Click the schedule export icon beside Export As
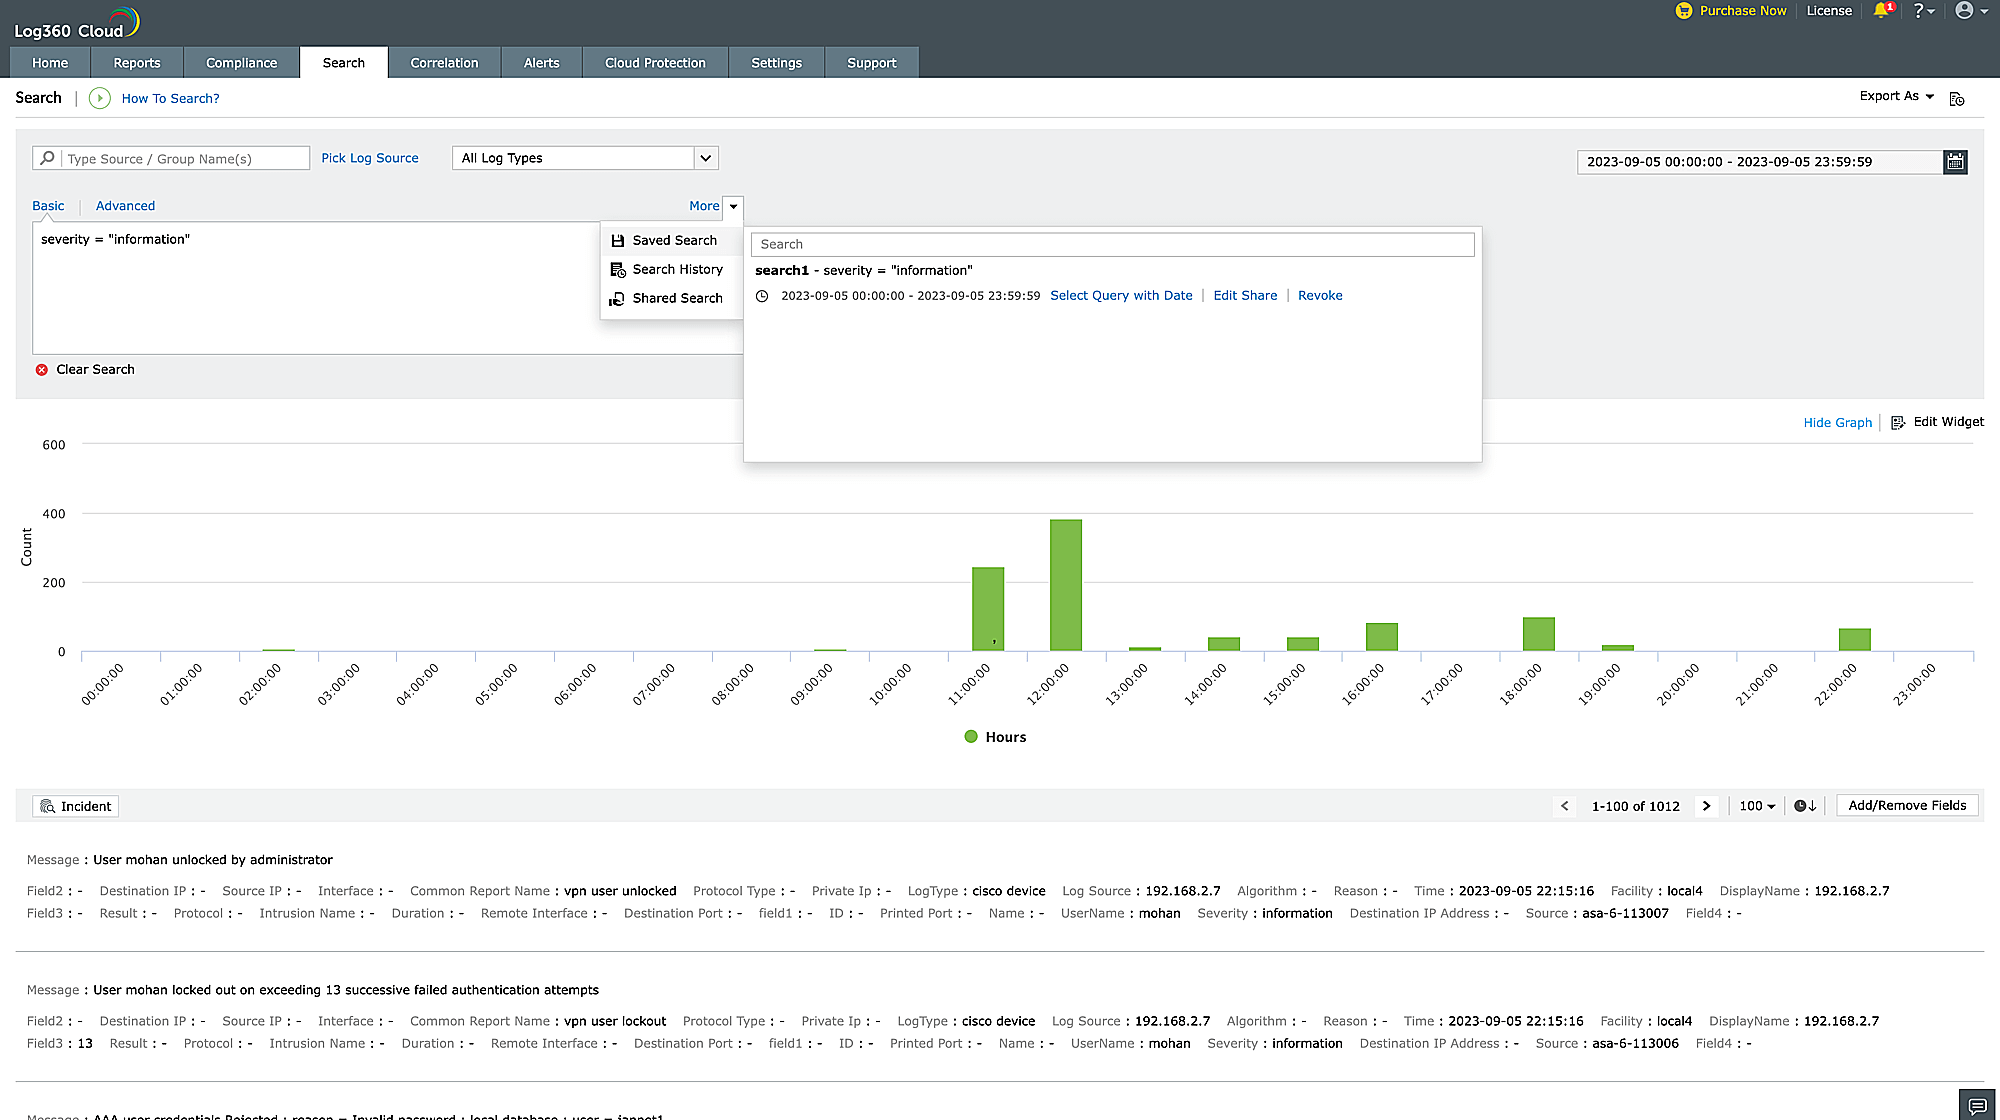2000x1120 pixels. 1957,98
